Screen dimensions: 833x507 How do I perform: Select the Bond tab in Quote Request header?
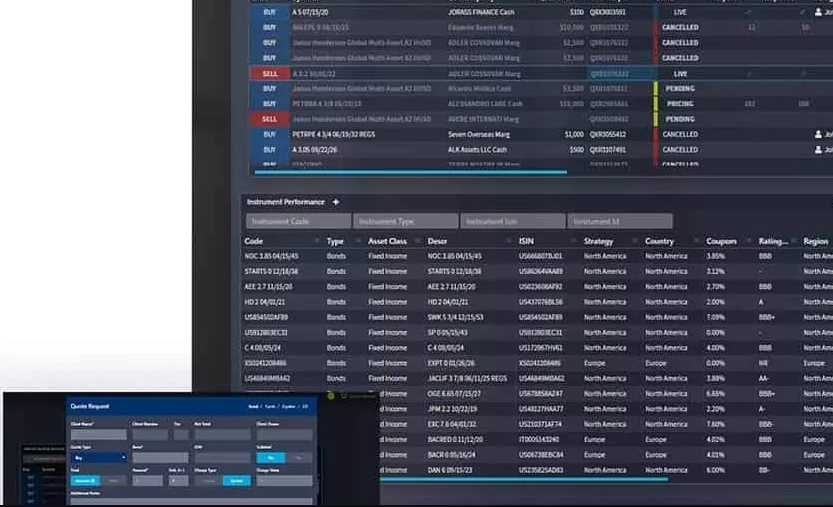pos(253,407)
